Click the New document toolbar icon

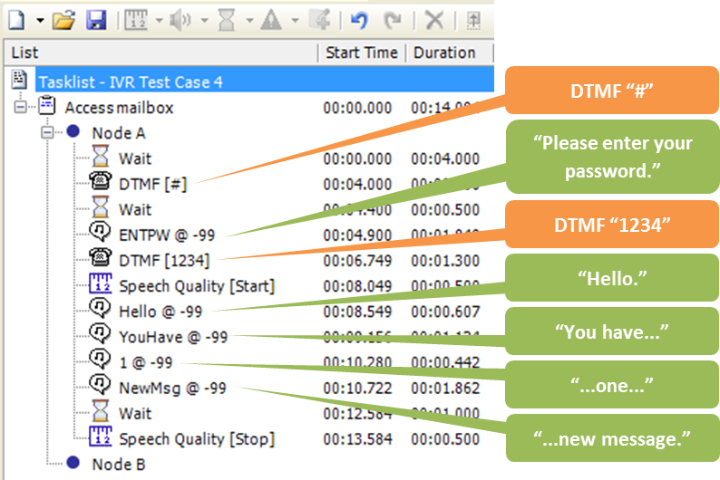(16, 19)
